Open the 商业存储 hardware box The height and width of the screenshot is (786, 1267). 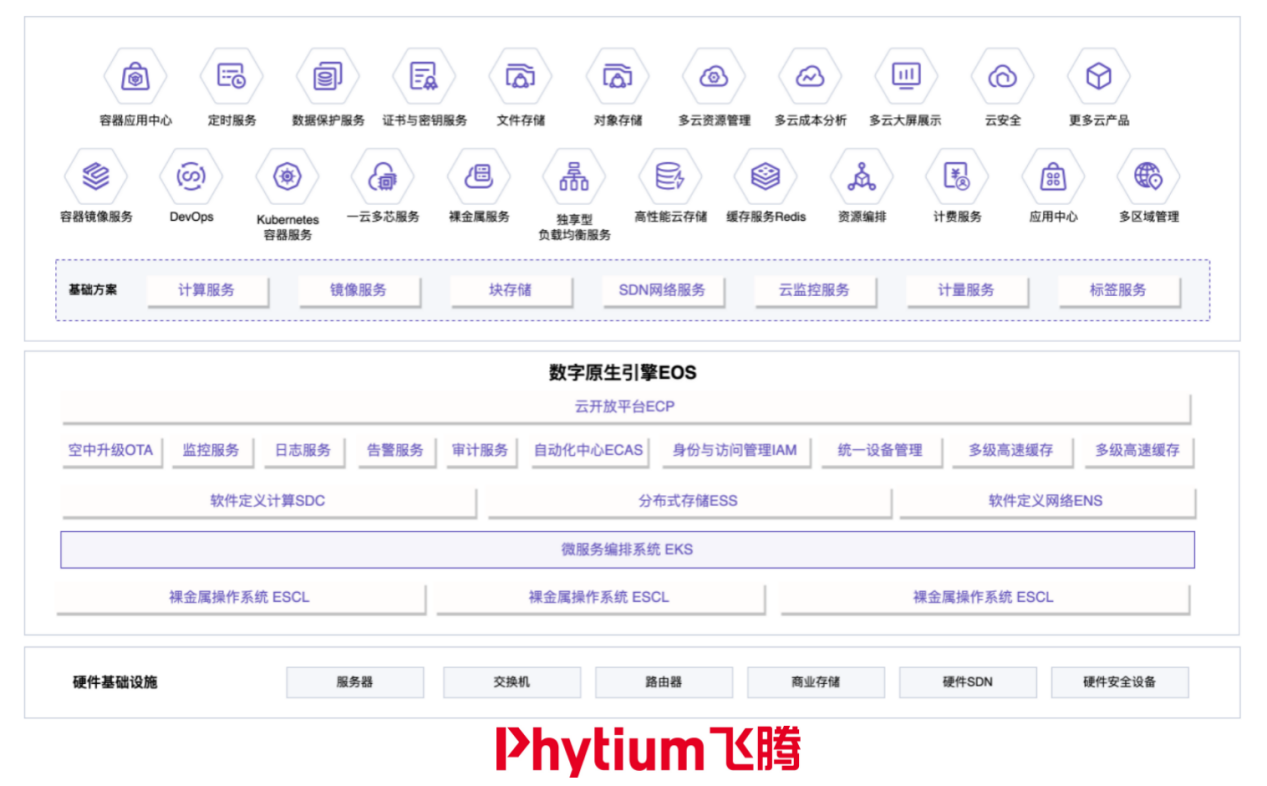coord(816,682)
